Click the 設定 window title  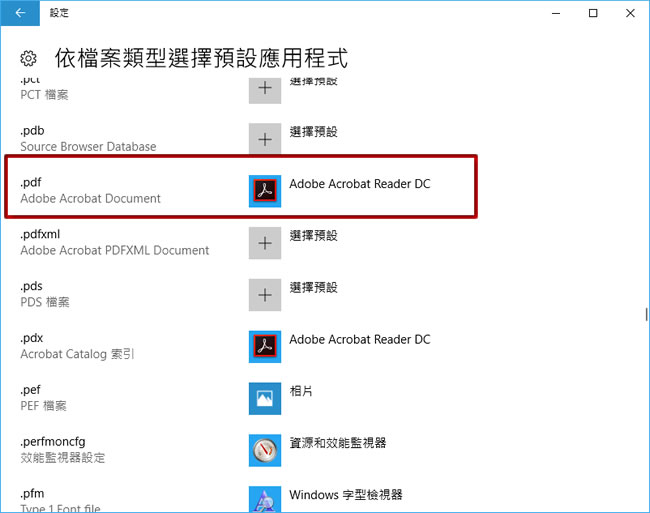click(x=59, y=13)
